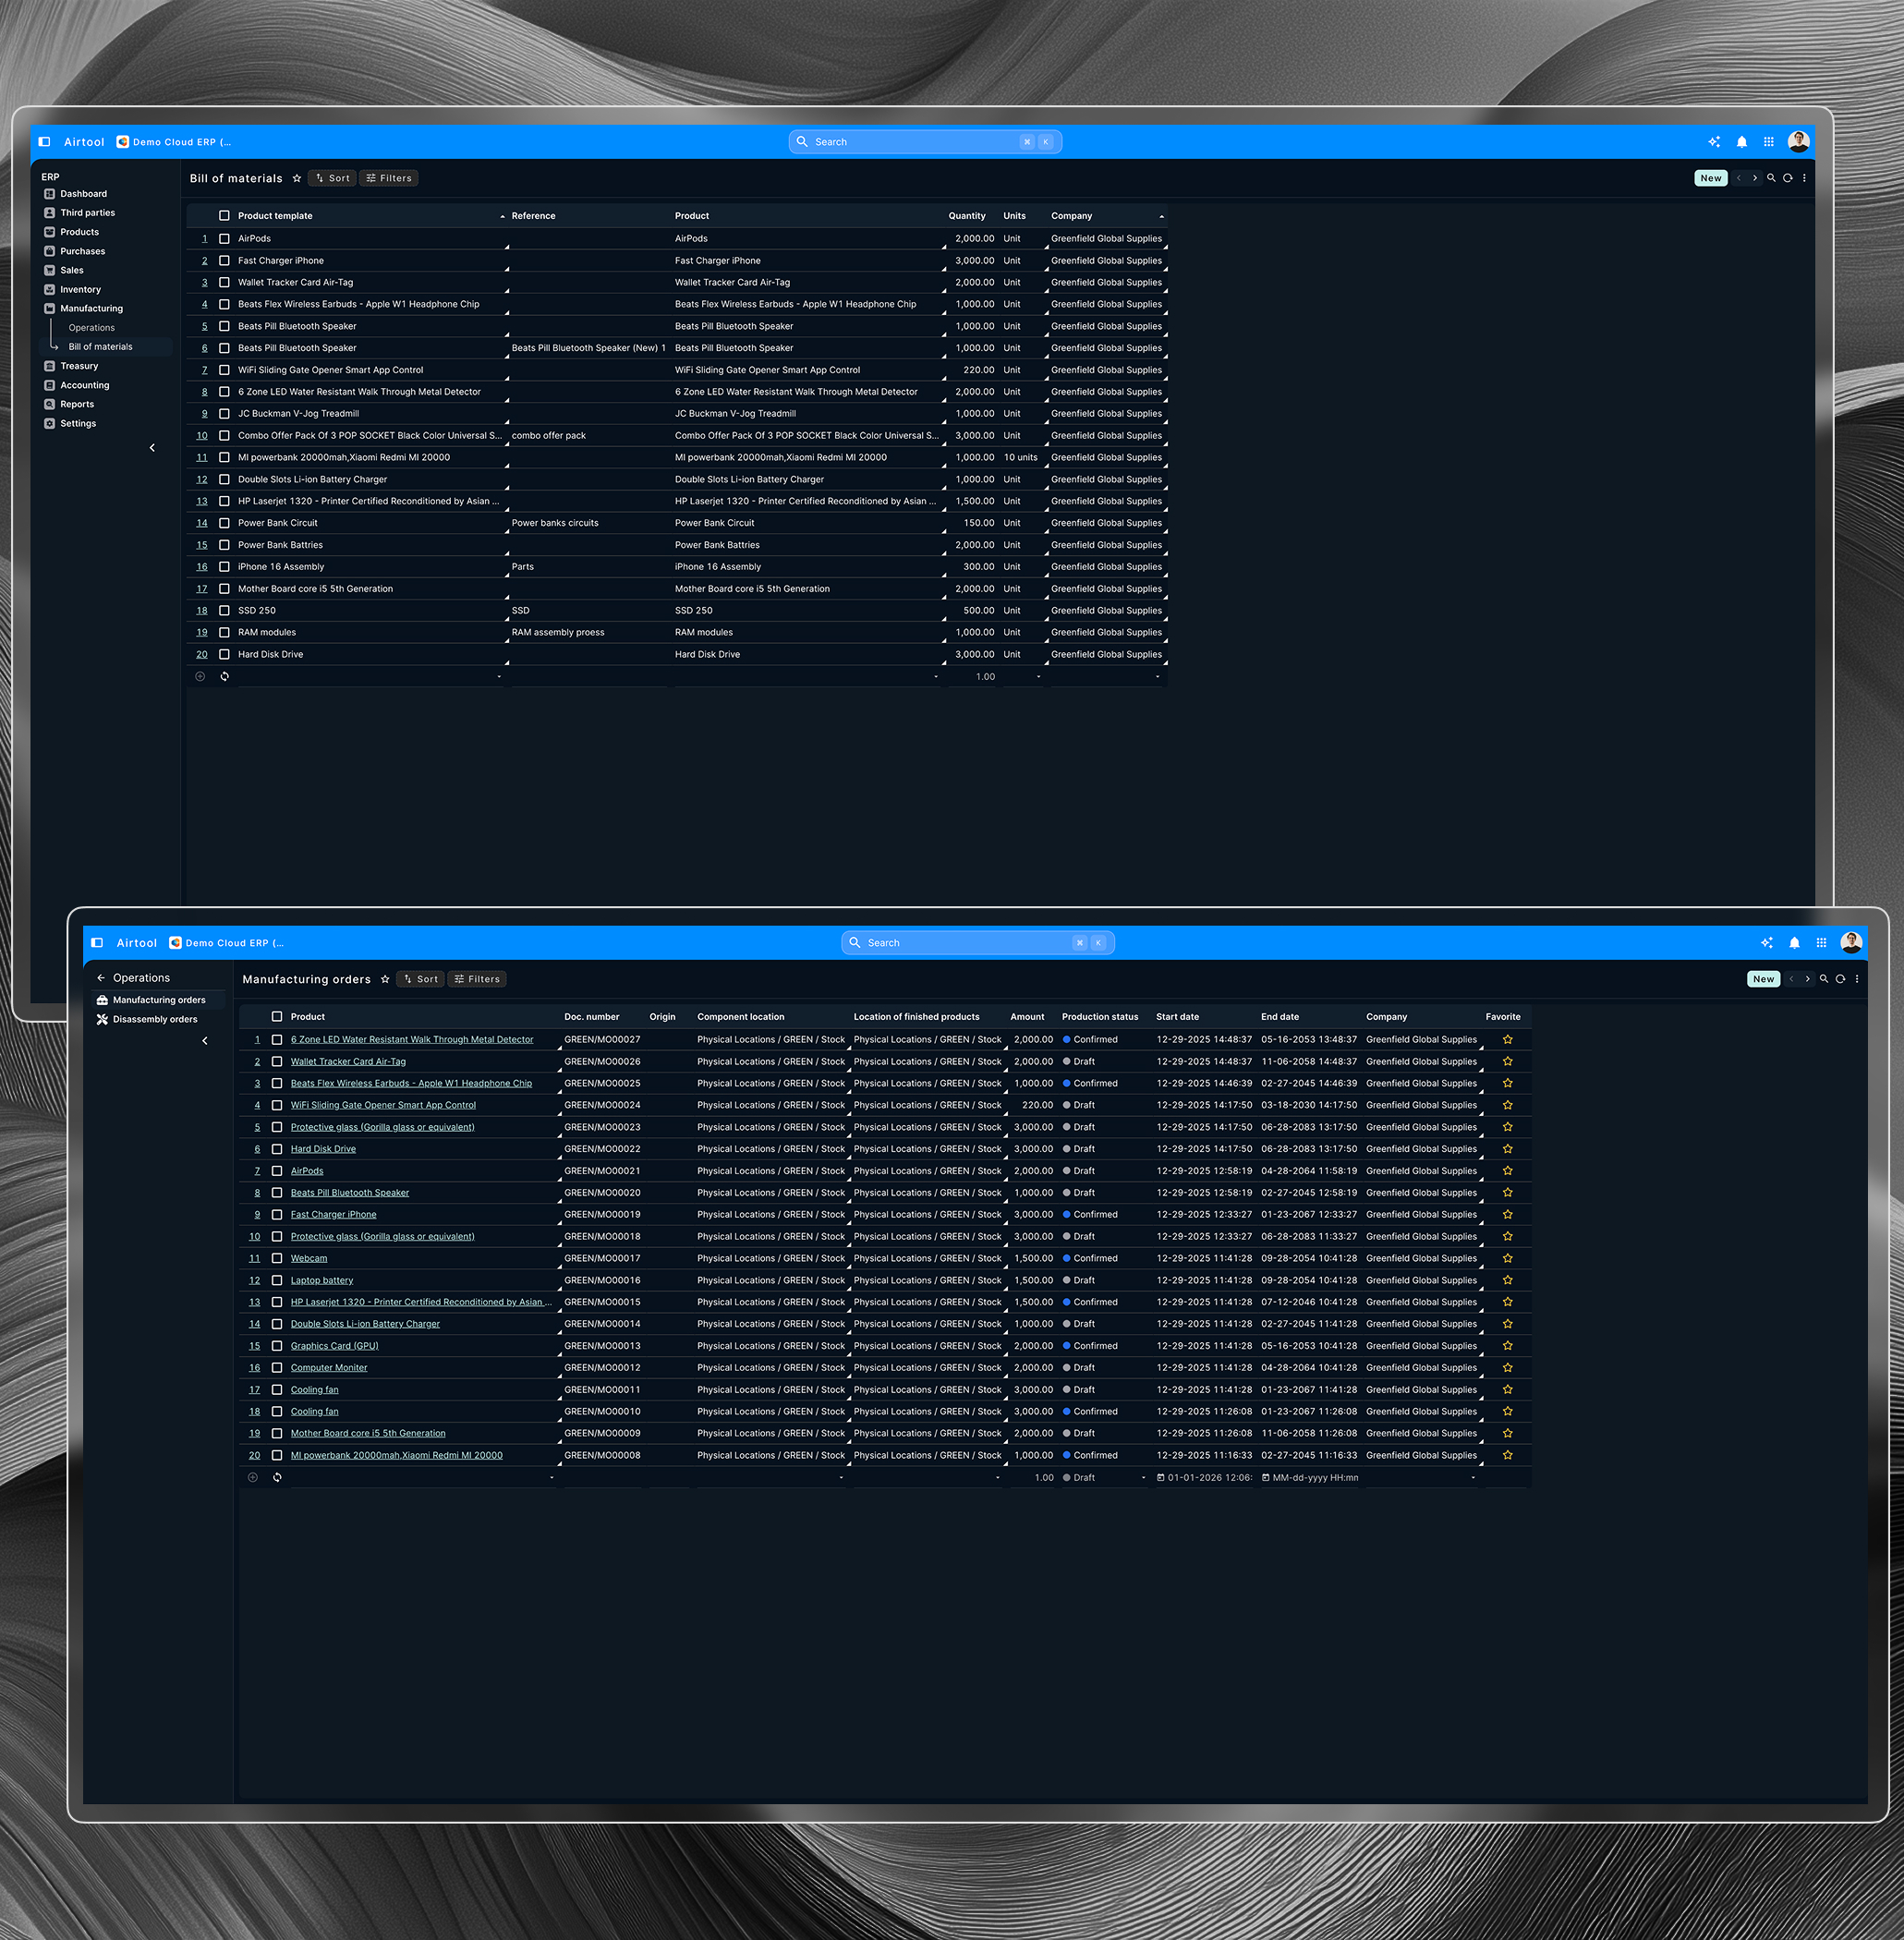1904x1940 pixels.
Task: Click refresh icon in Manufacturing orders toolbar
Action: 1840,980
